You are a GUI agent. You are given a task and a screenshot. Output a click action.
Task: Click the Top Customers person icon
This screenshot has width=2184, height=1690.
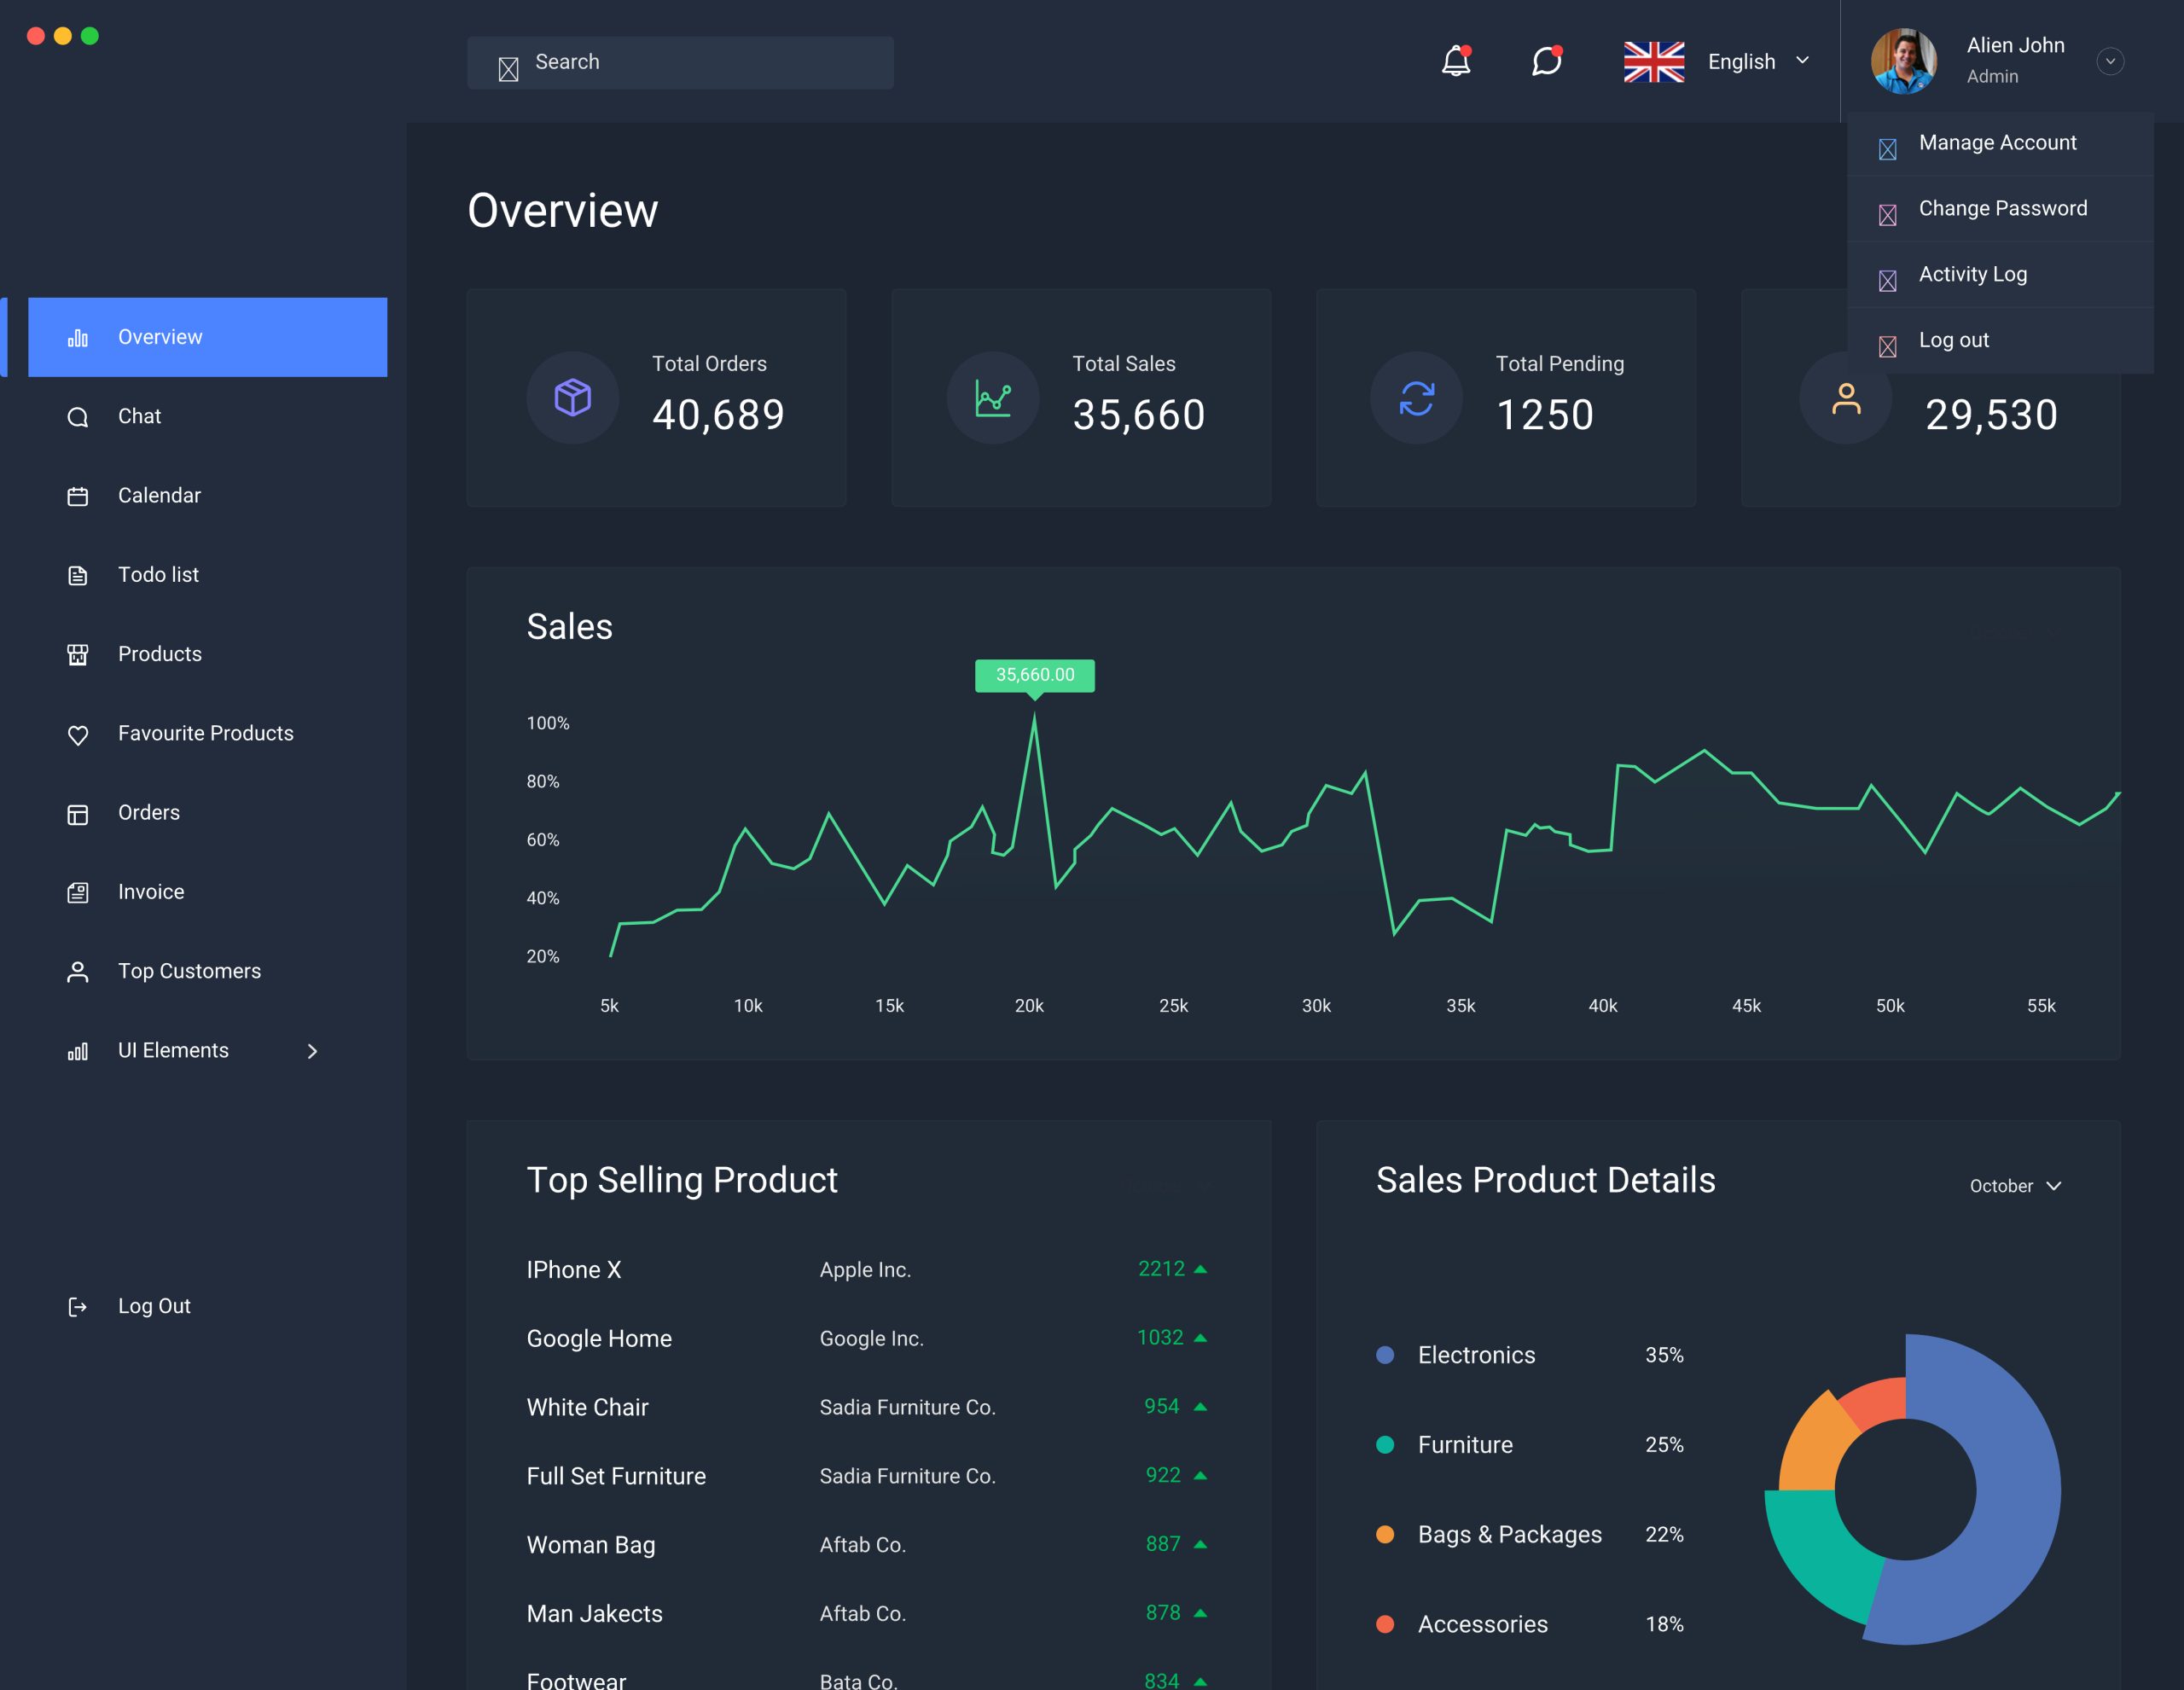[78, 972]
